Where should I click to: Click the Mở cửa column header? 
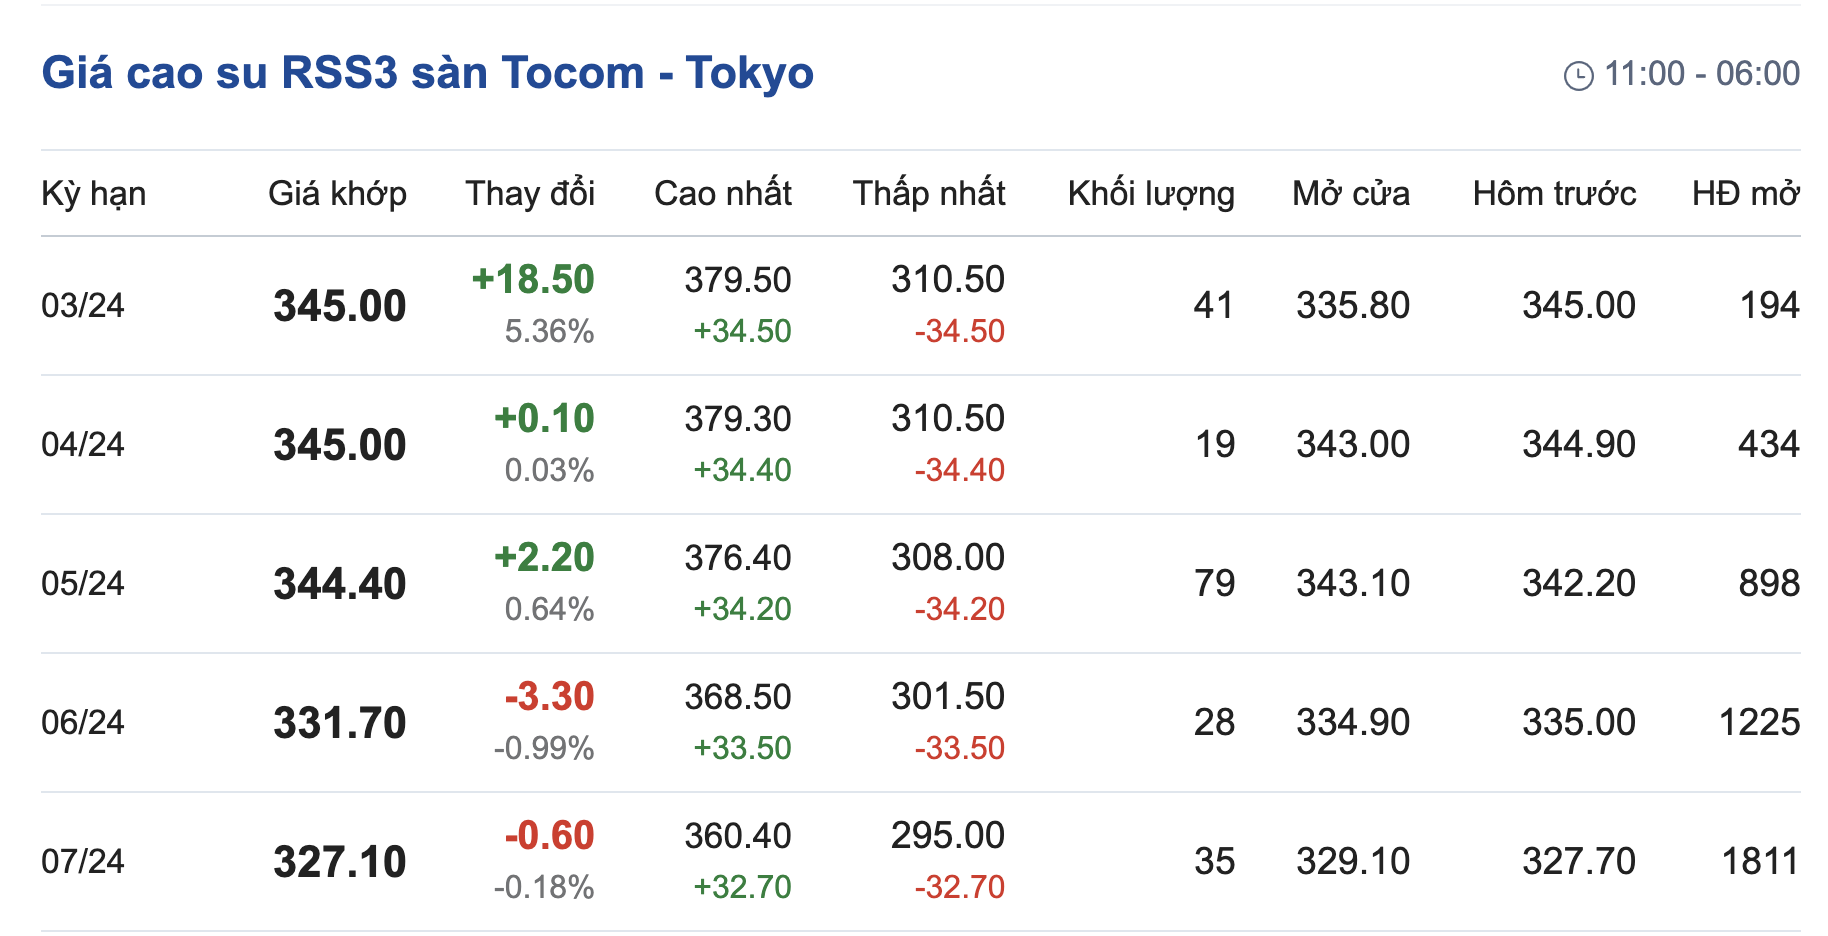click(1351, 193)
